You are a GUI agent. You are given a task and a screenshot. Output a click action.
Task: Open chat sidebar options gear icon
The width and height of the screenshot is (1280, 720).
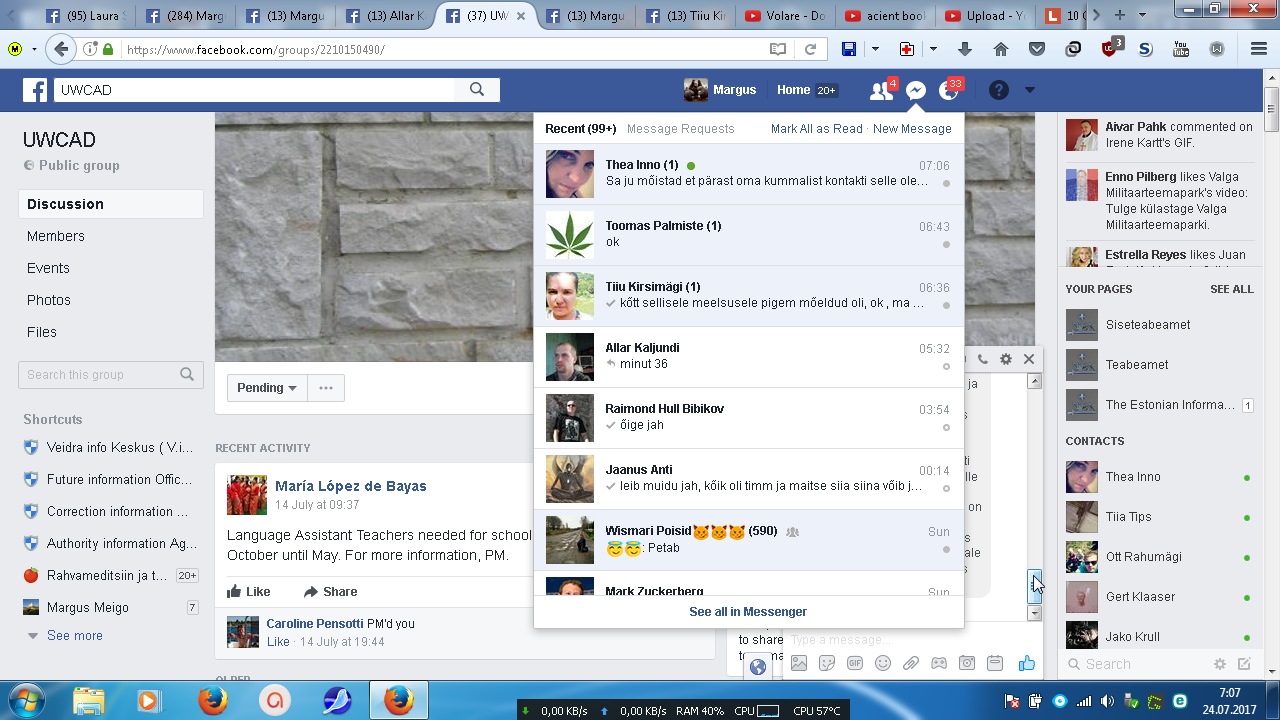click(x=1220, y=664)
